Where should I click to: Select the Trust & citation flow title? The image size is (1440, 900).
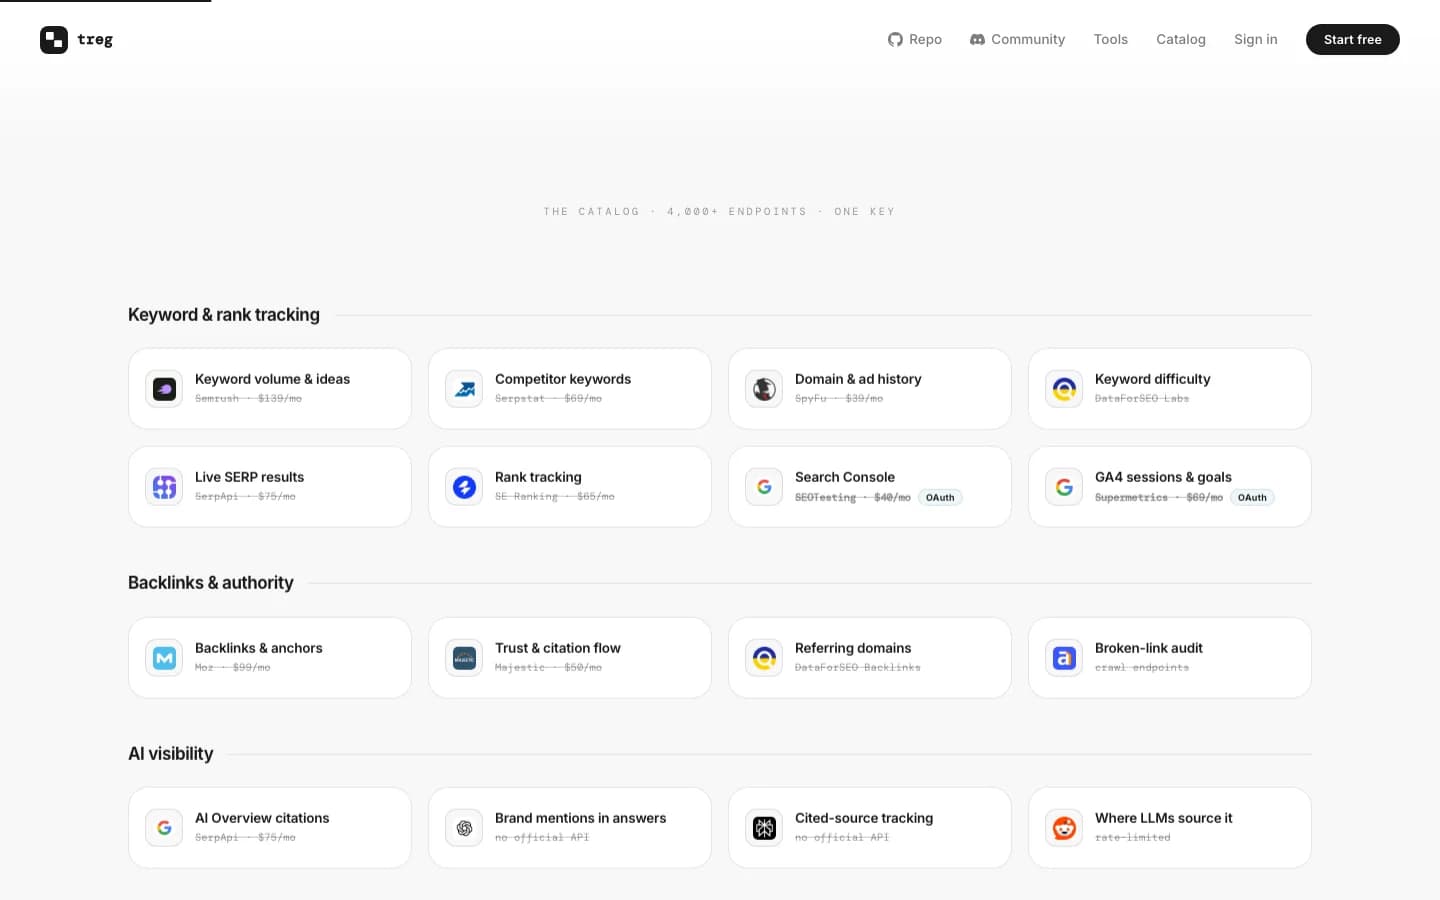point(558,648)
